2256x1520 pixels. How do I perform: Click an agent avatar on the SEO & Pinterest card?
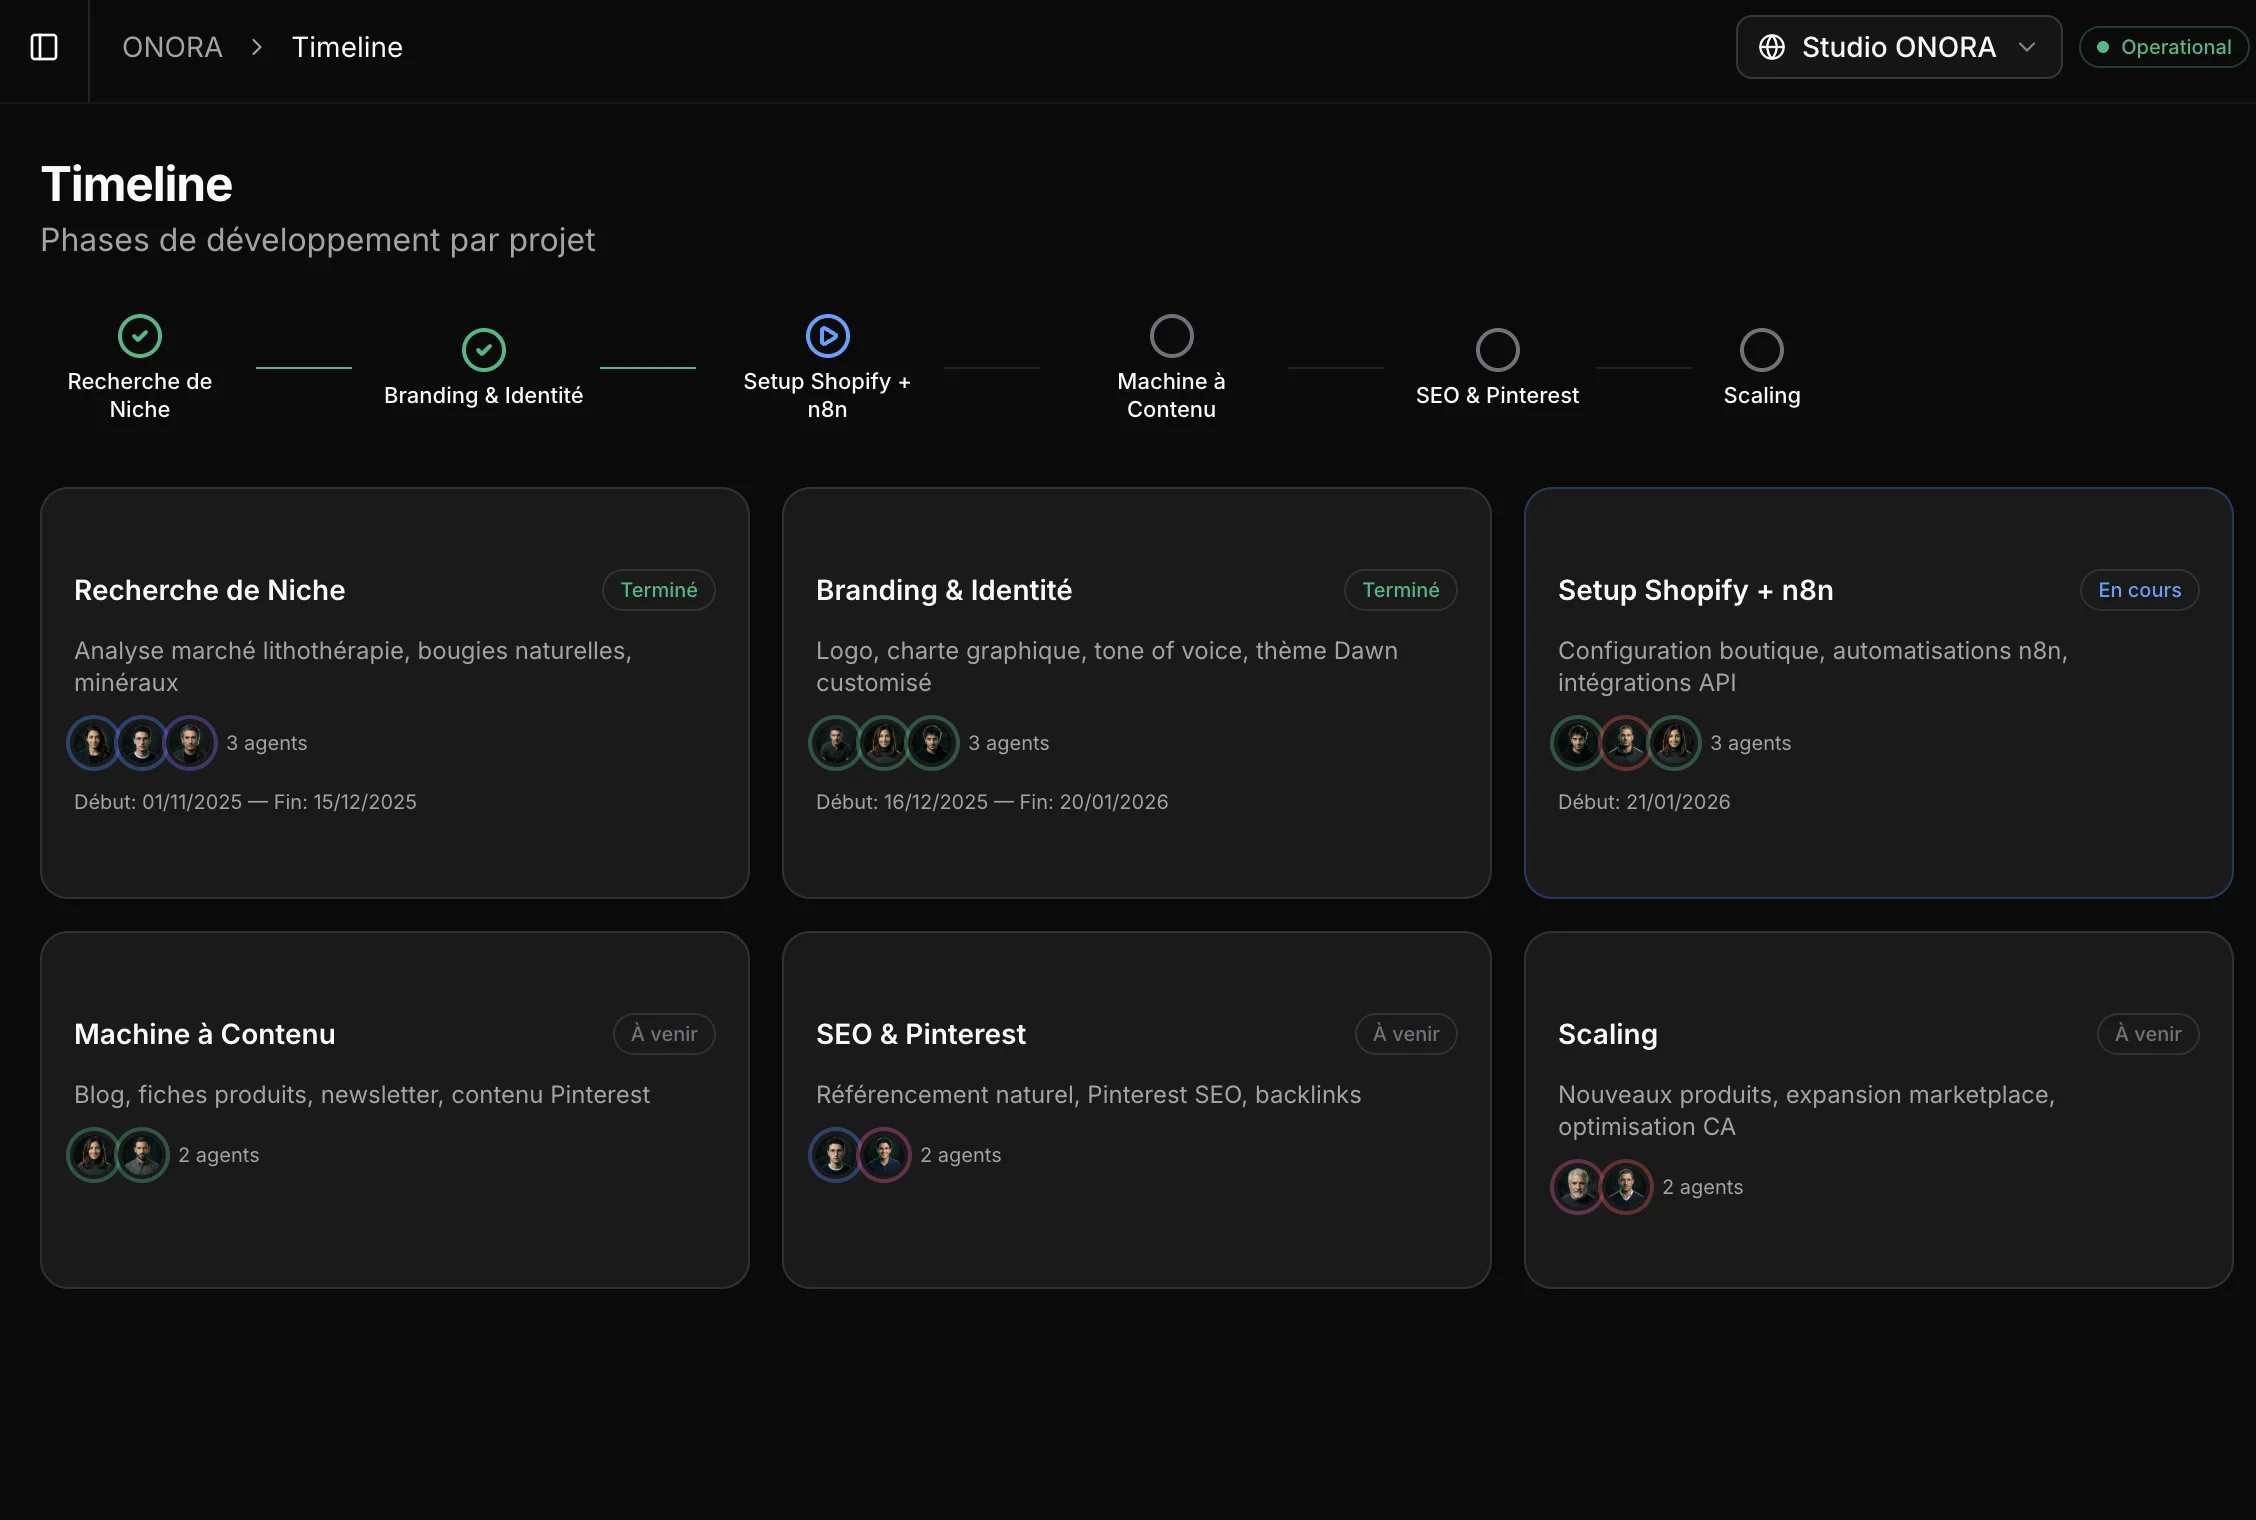point(835,1155)
